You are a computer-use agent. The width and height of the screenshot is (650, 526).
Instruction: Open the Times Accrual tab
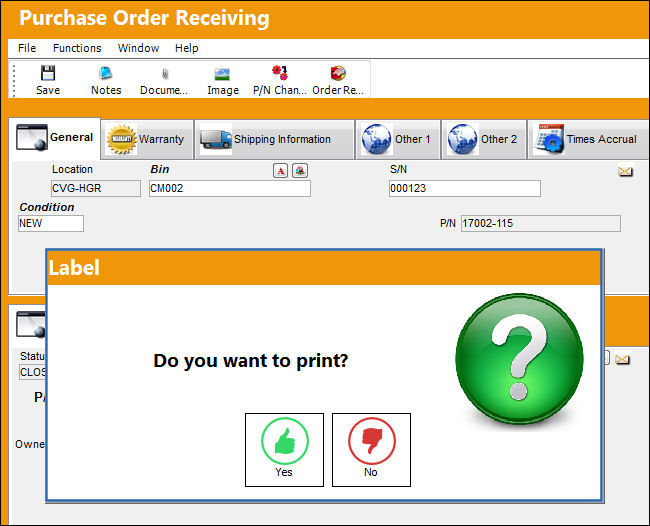pos(588,139)
